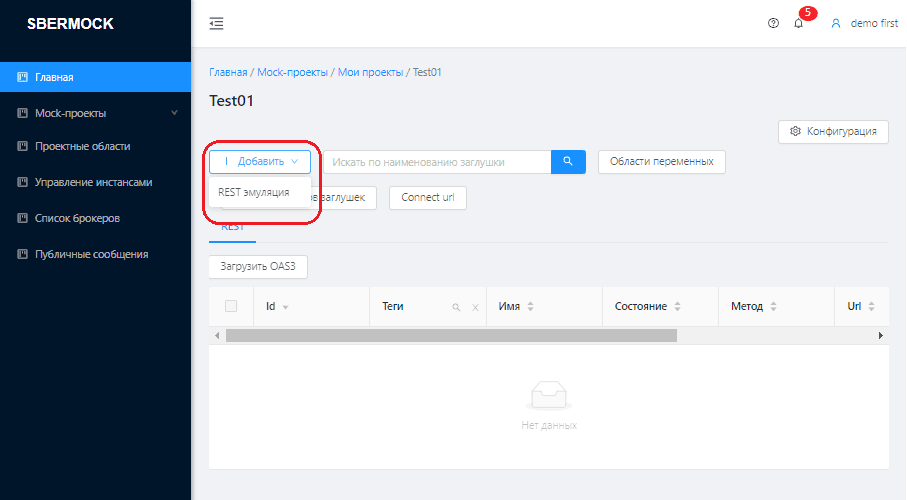
Task: Click the Connect url button
Action: (x=427, y=197)
